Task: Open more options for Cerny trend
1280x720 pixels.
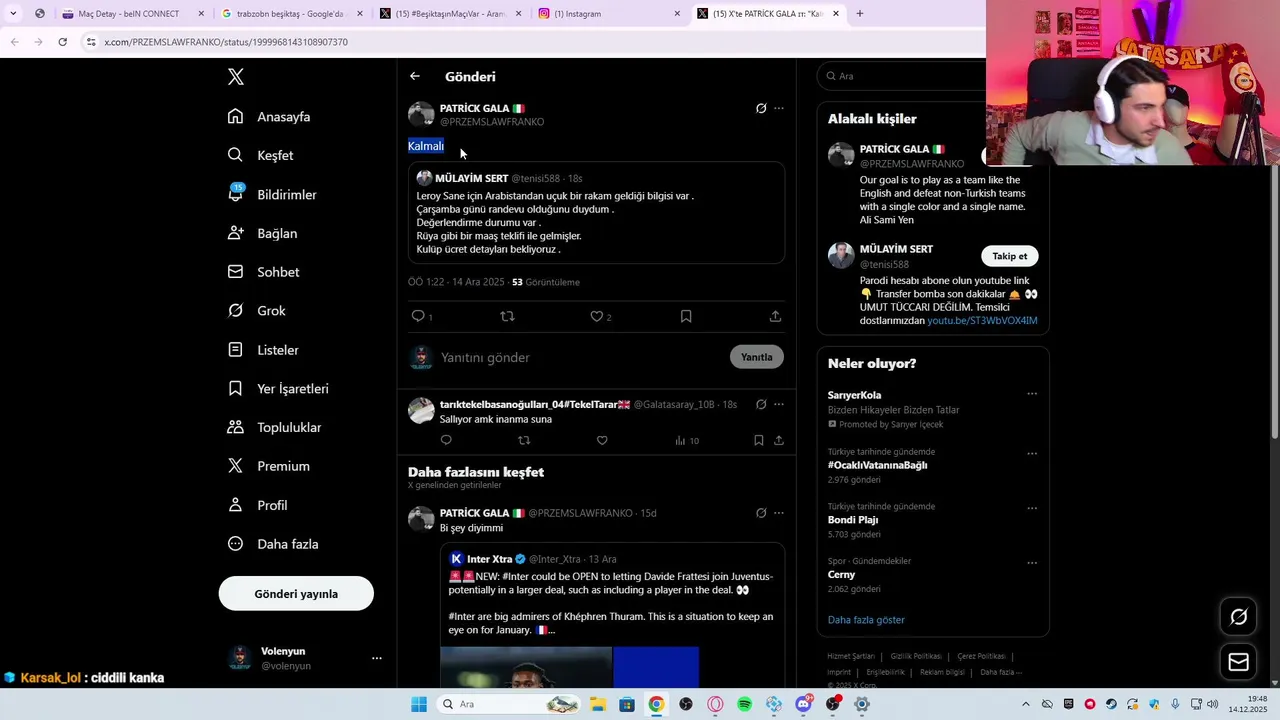Action: pyautogui.click(x=1032, y=563)
